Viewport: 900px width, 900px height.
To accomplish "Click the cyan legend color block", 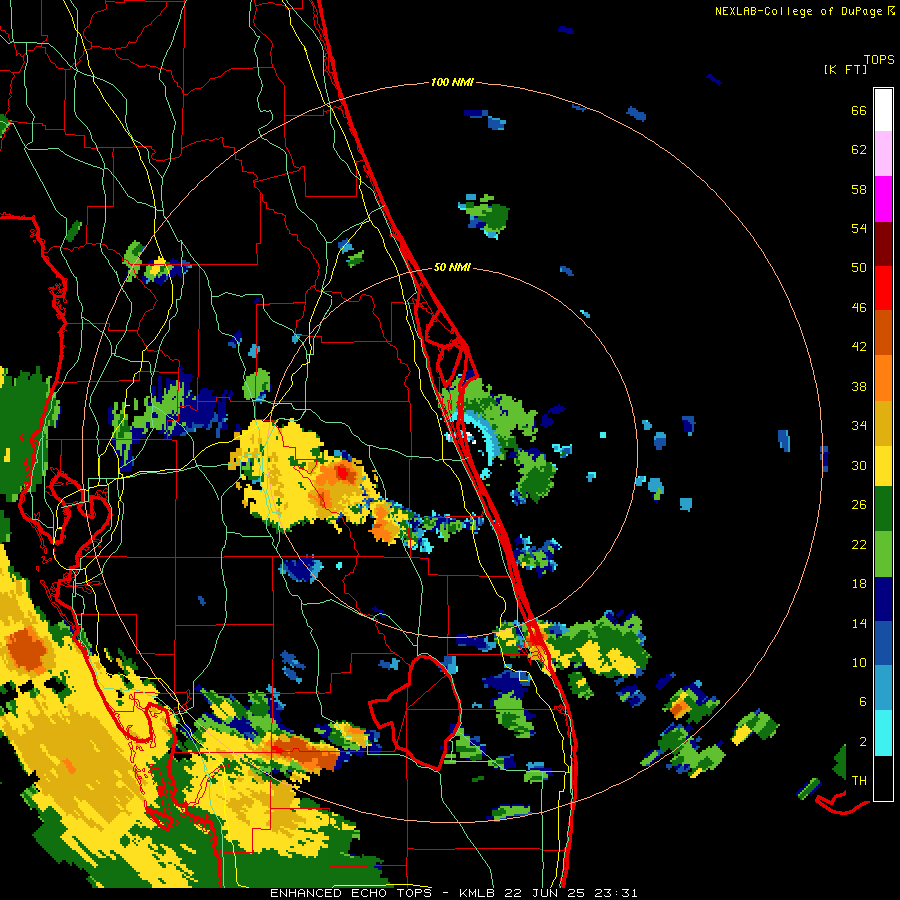I will (883, 733).
